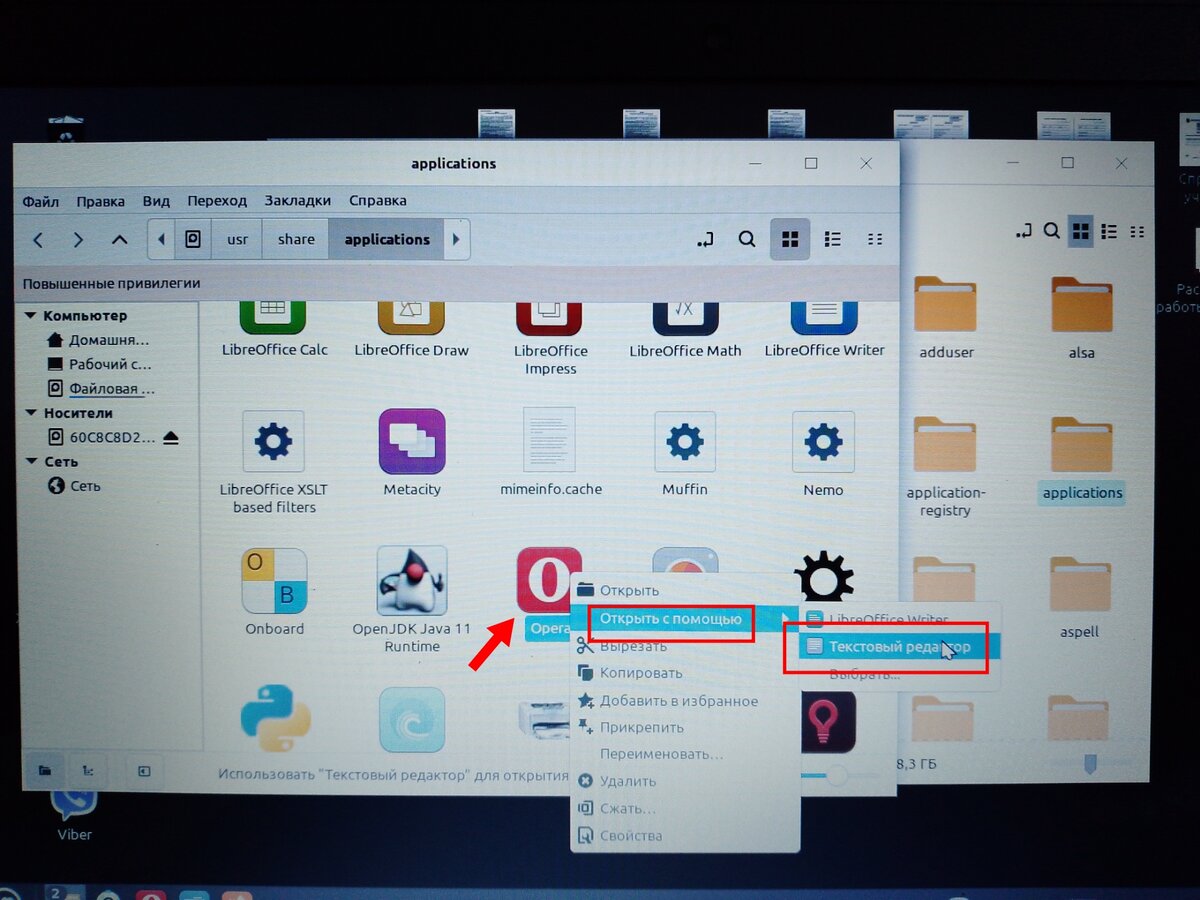Select the Muffin gear icon
Viewport: 1200px width, 900px height.
click(685, 441)
